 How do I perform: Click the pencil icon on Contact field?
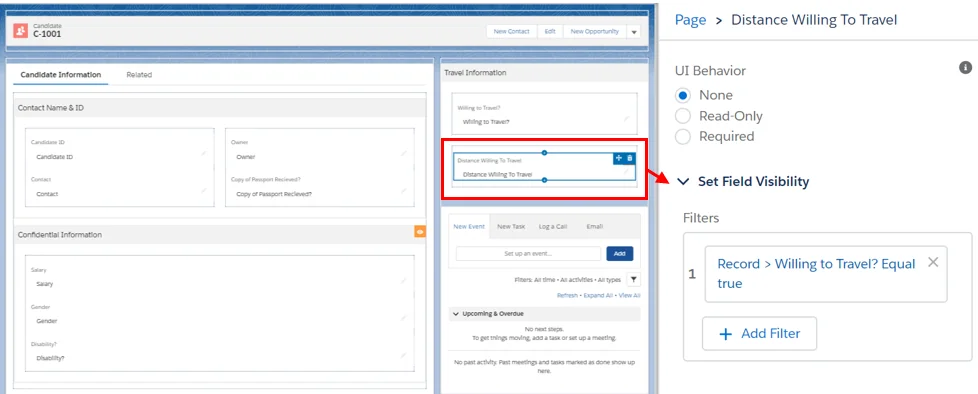point(203,190)
